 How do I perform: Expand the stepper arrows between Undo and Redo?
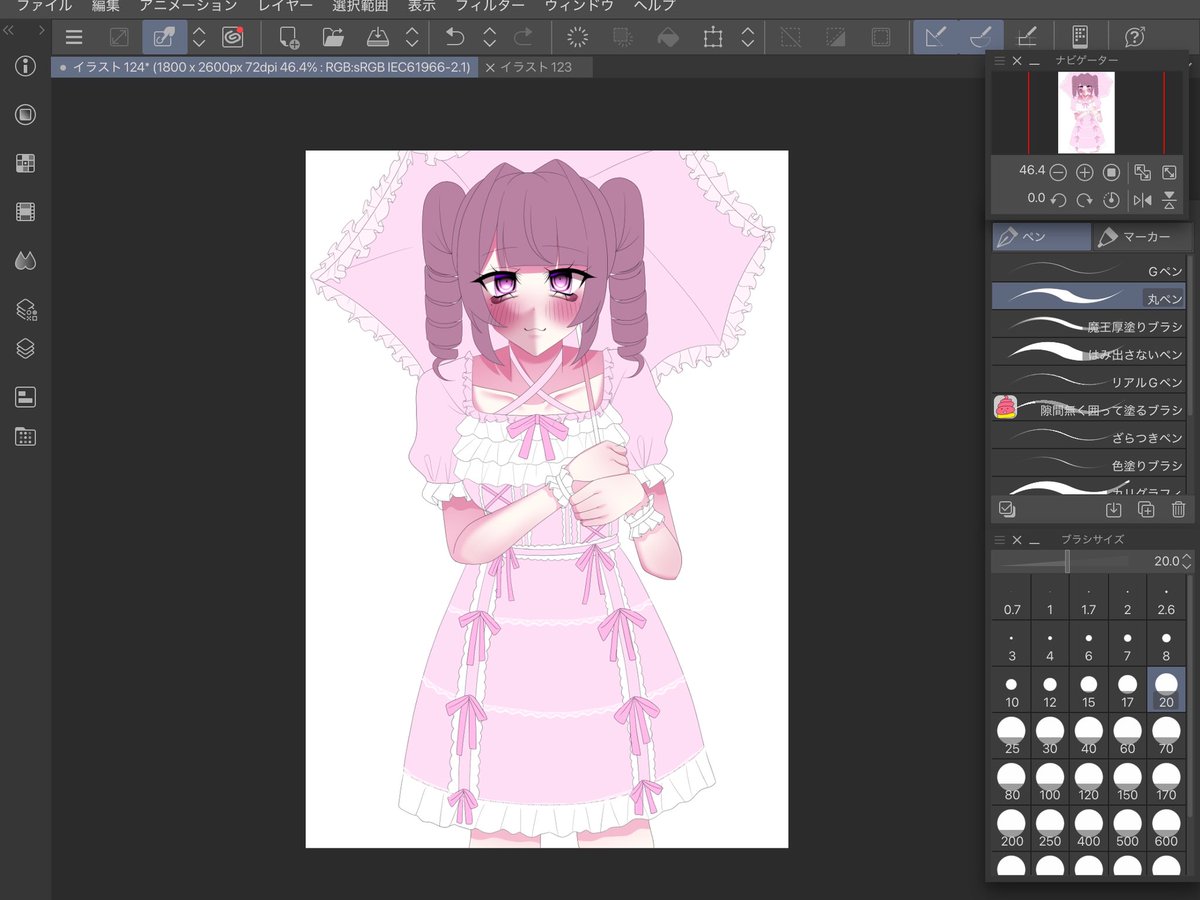pos(489,38)
